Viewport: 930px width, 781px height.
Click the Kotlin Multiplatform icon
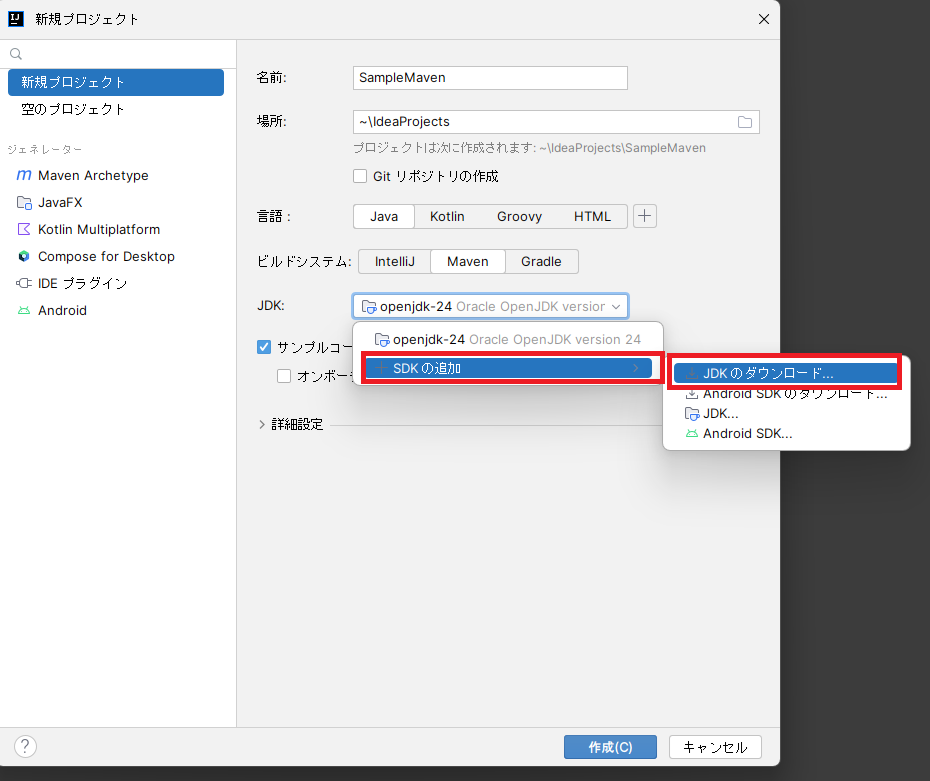pos(24,229)
